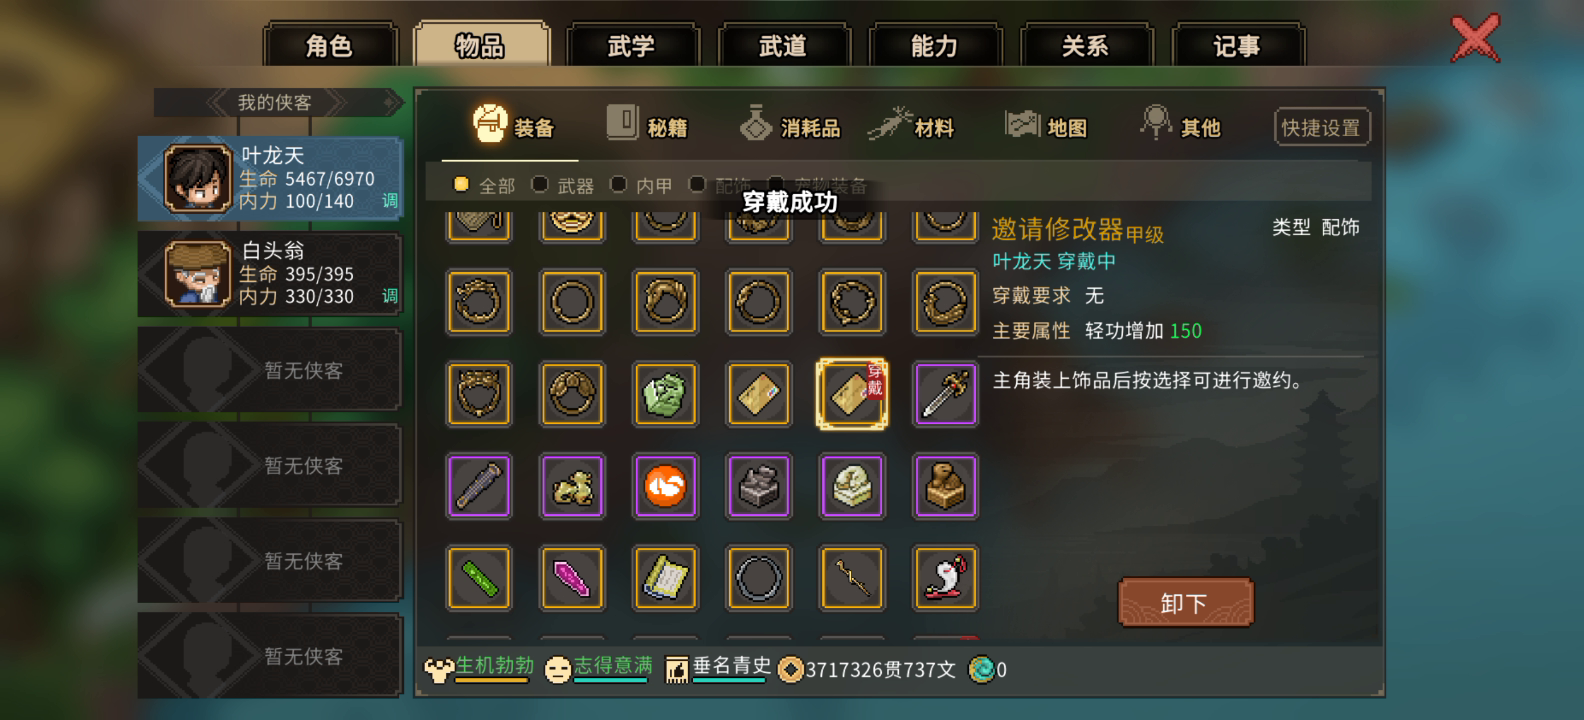The height and width of the screenshot is (720, 1584).
Task: Switch to the 武学 tab
Action: click(631, 46)
